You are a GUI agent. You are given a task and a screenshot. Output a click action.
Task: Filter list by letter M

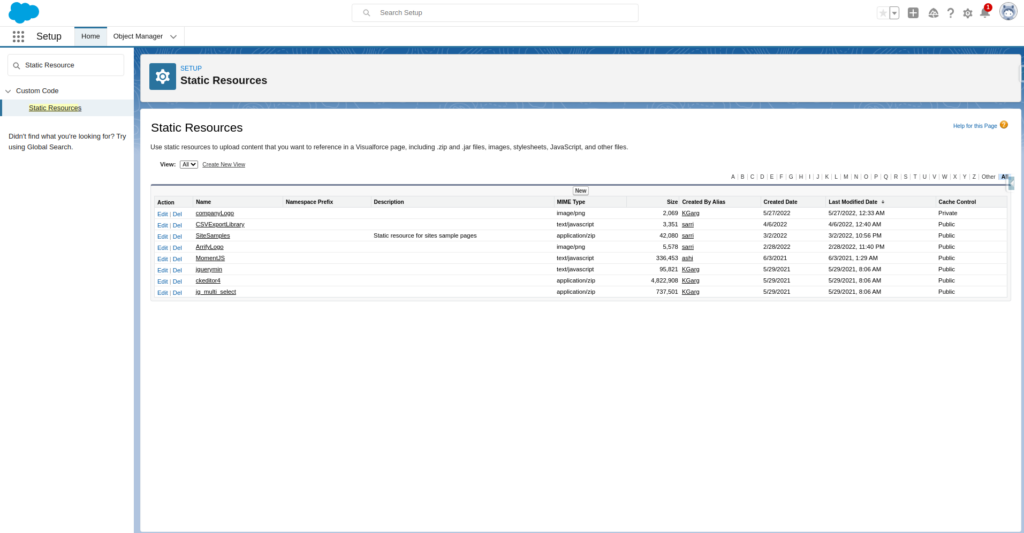click(x=846, y=177)
